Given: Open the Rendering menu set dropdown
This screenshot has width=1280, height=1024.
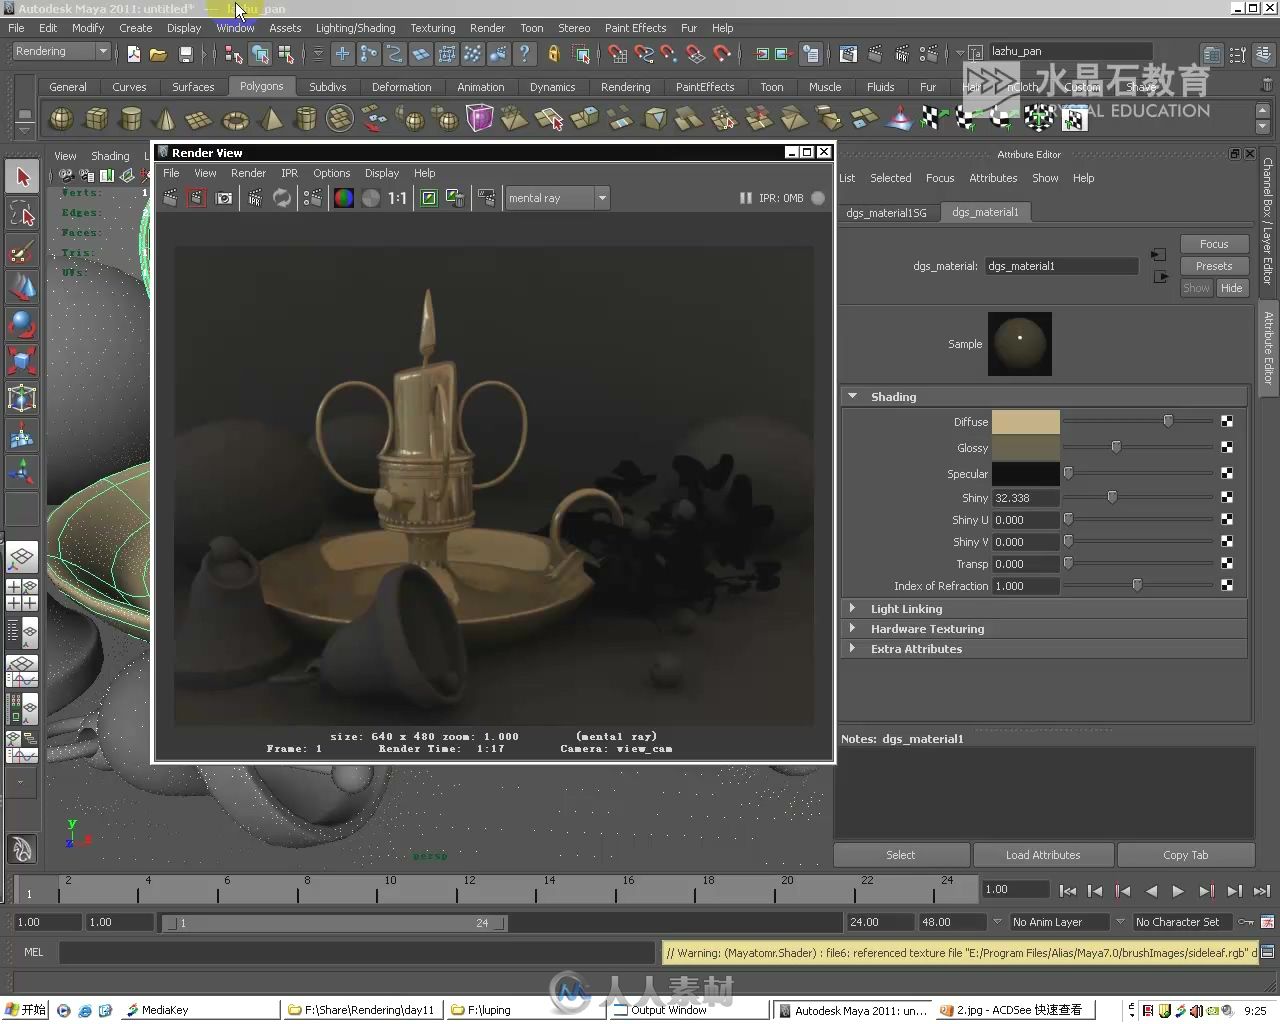Looking at the screenshot, I should click(x=62, y=51).
